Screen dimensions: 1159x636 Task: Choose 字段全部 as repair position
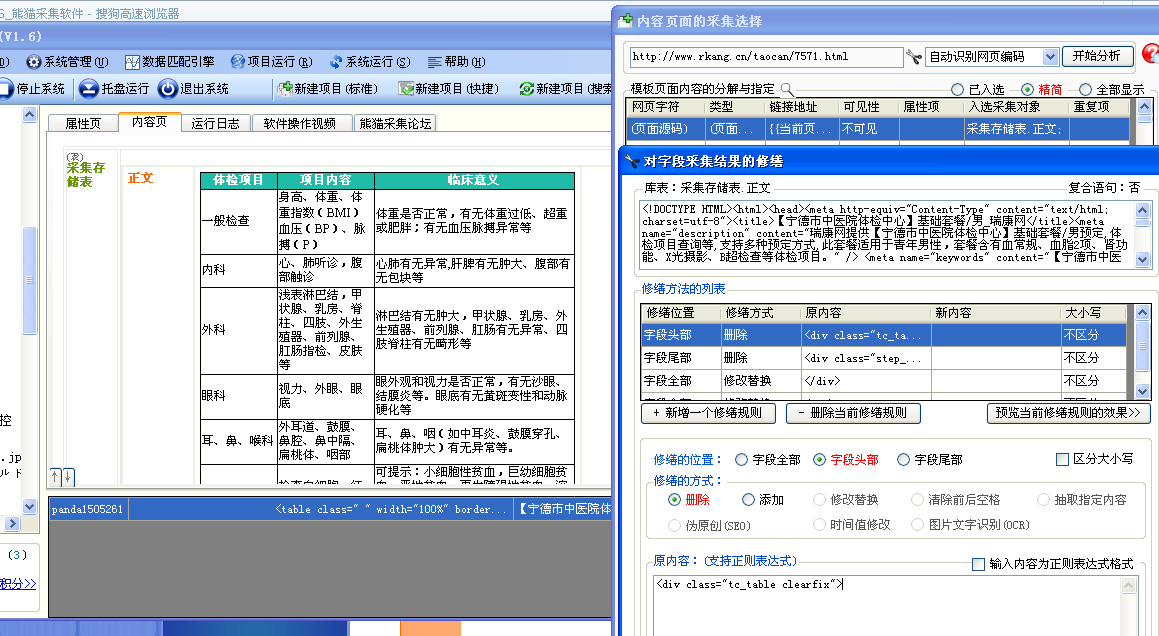pyautogui.click(x=741, y=460)
